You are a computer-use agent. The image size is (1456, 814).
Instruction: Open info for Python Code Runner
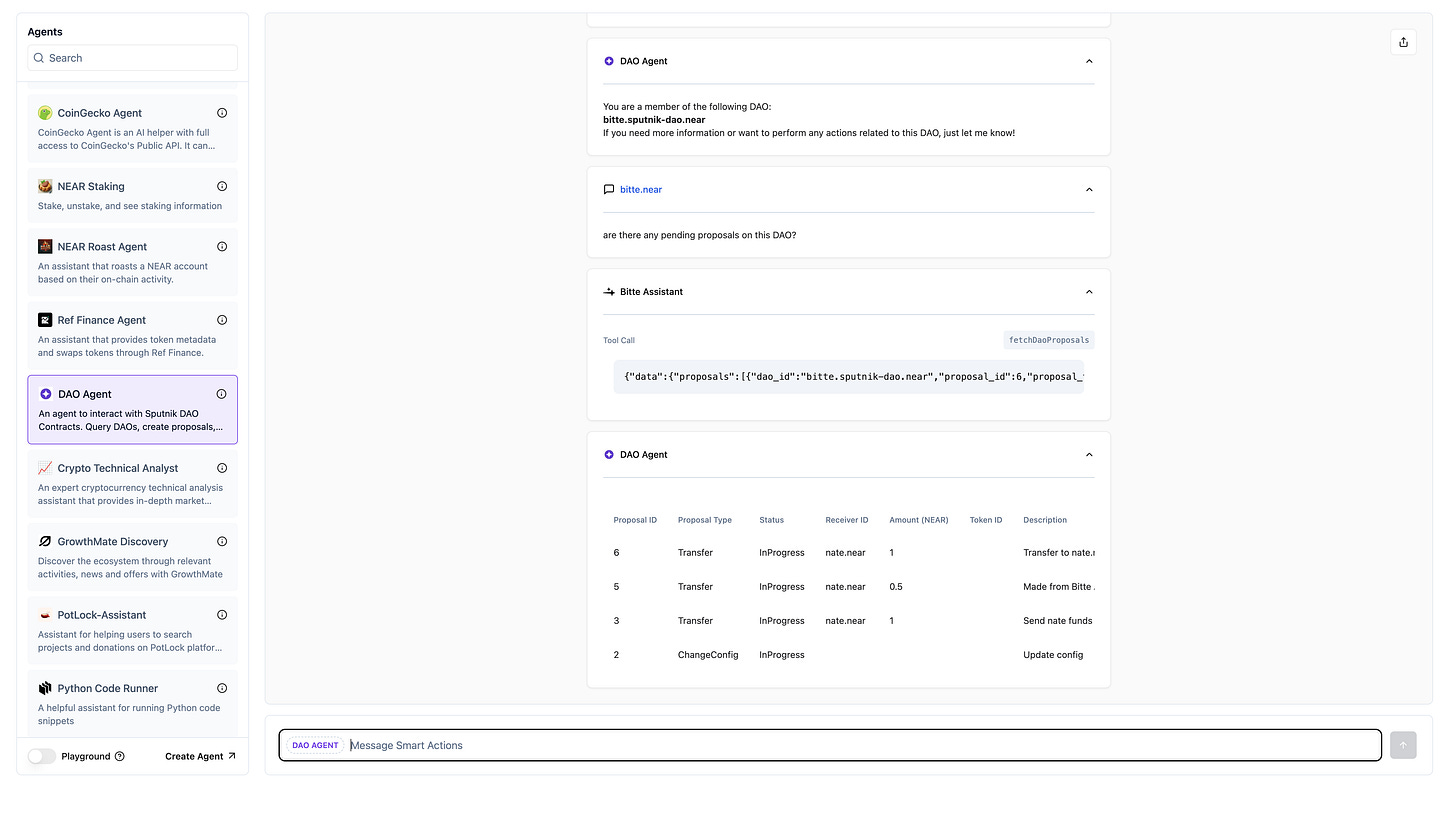(x=222, y=688)
